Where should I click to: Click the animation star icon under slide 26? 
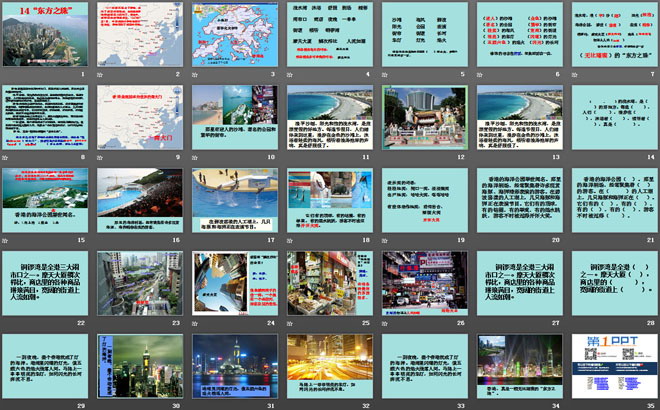click(x=385, y=323)
